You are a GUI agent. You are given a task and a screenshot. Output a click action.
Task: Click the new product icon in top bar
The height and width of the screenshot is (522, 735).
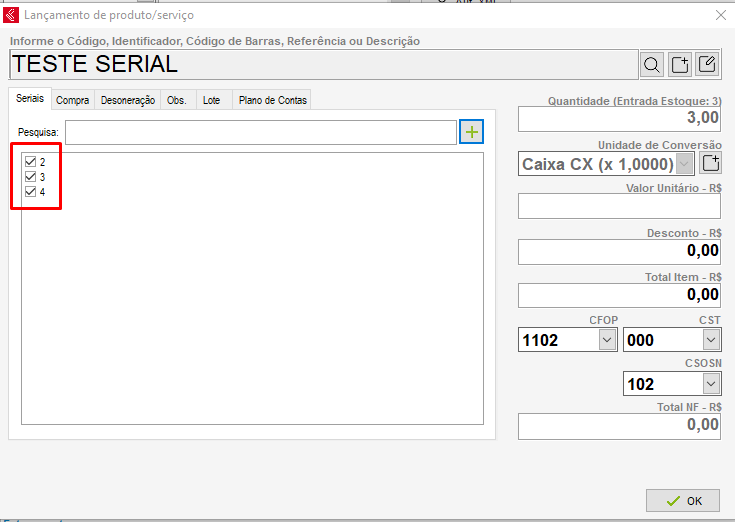click(680, 65)
